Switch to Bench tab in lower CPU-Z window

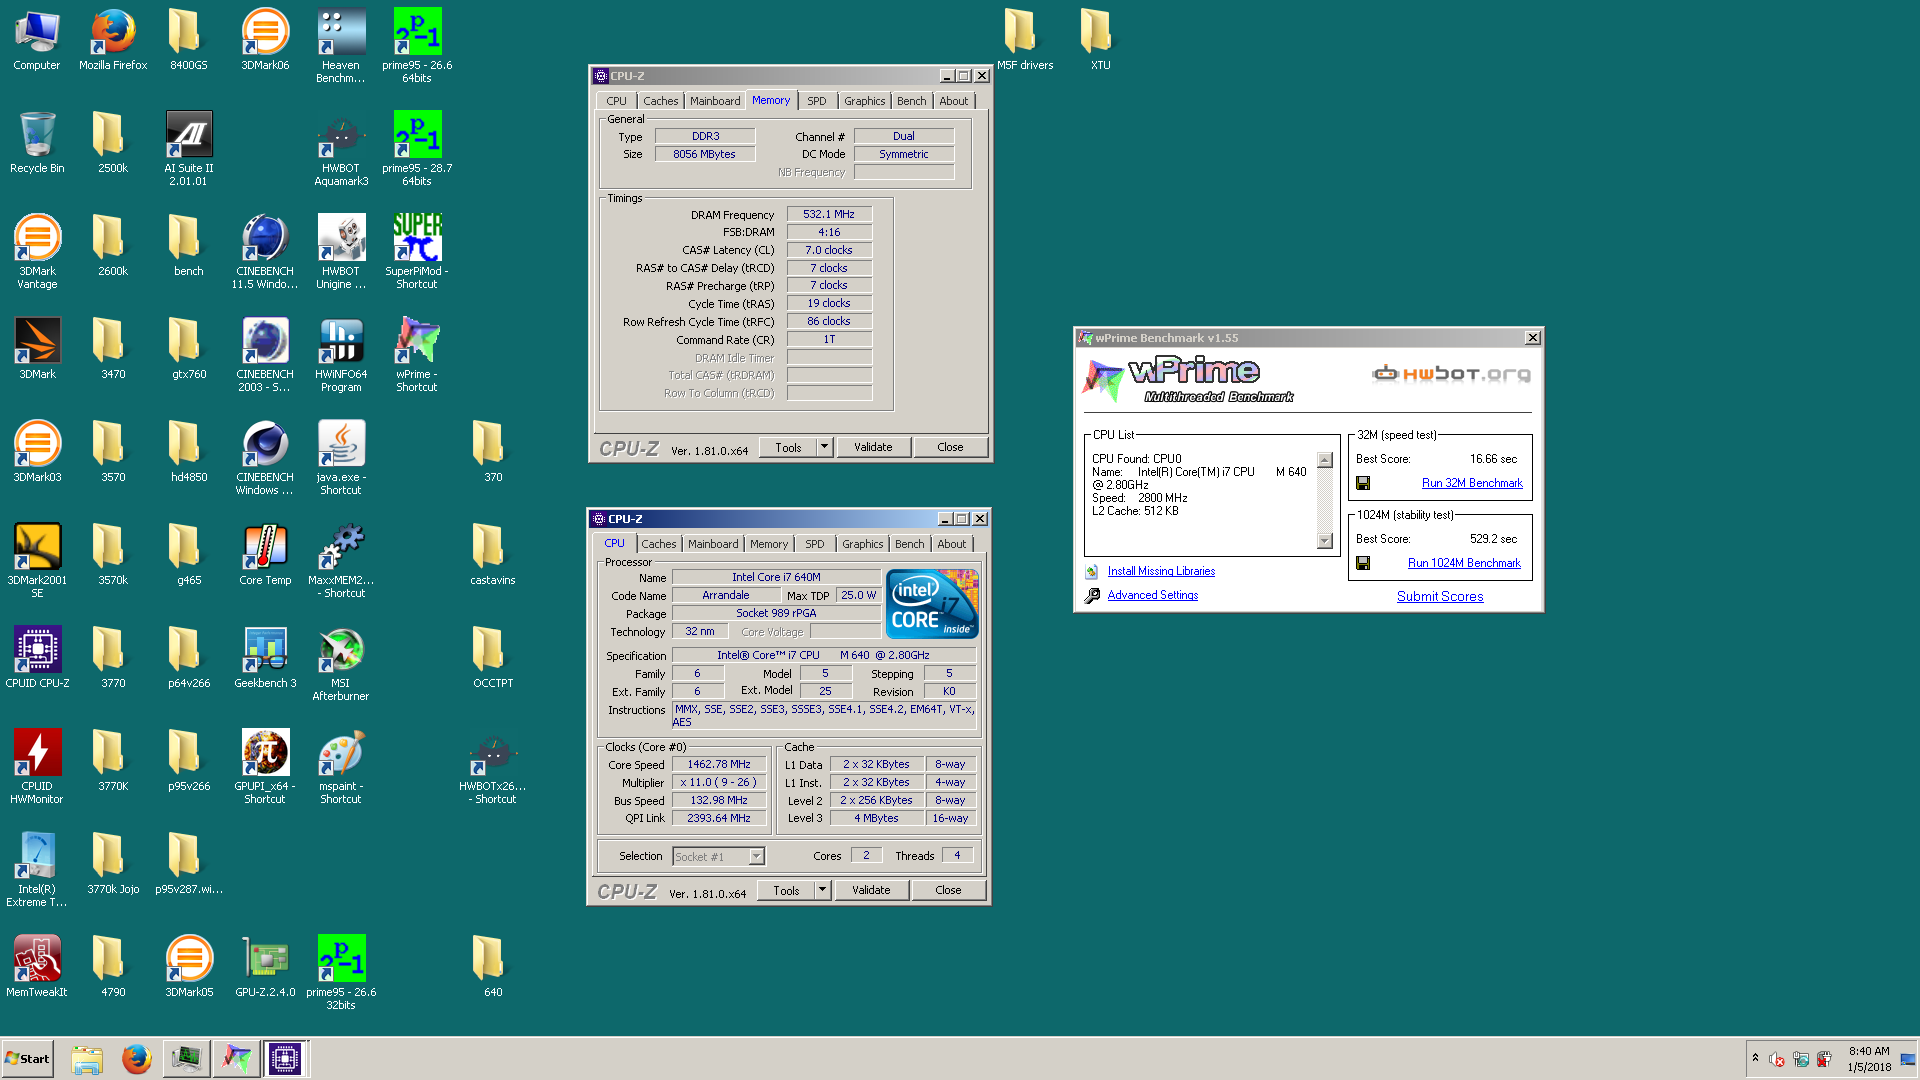pos(910,544)
